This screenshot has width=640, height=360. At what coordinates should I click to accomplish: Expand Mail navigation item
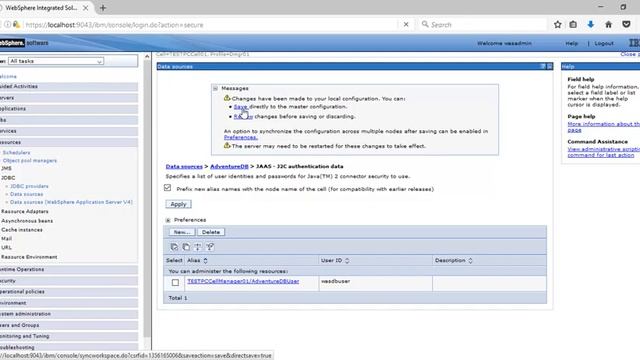(x=6, y=239)
